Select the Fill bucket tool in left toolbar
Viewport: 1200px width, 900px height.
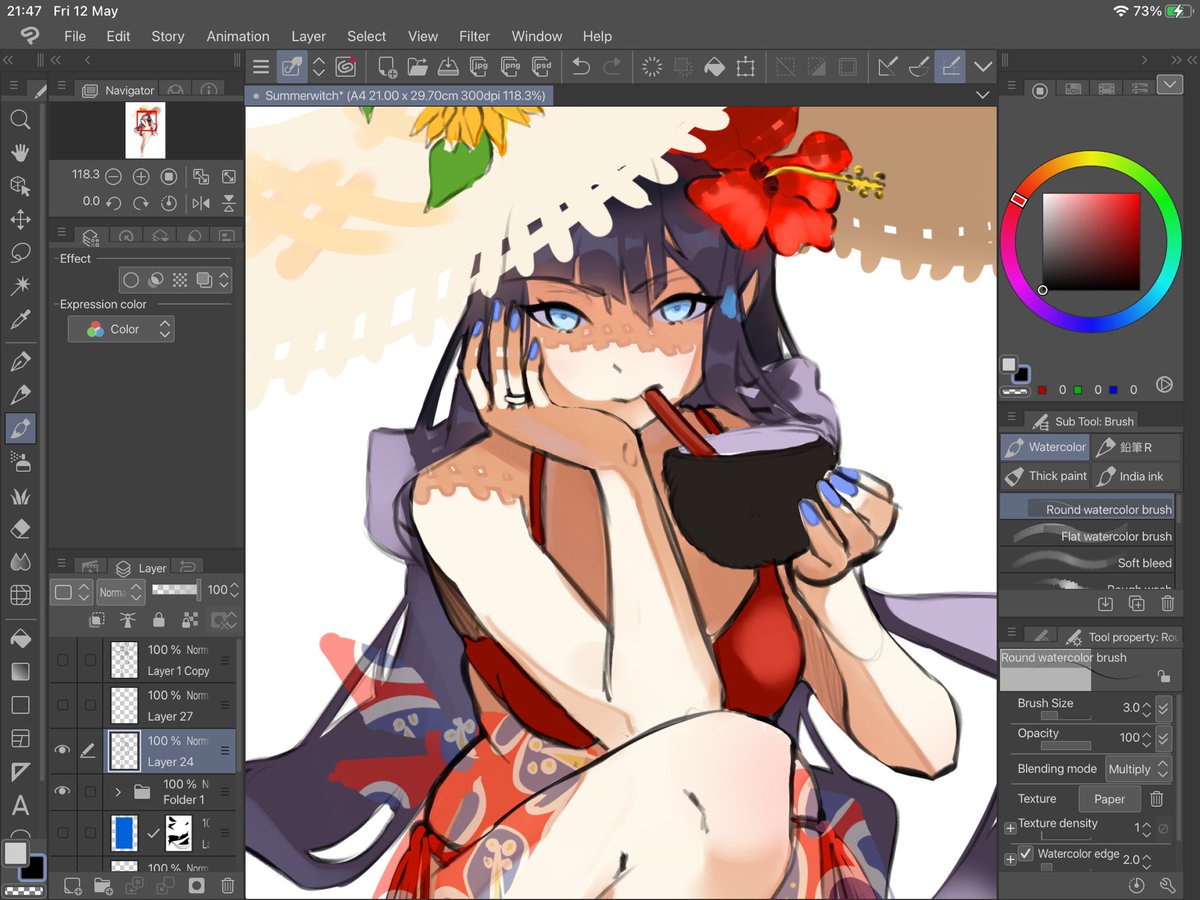(20, 638)
